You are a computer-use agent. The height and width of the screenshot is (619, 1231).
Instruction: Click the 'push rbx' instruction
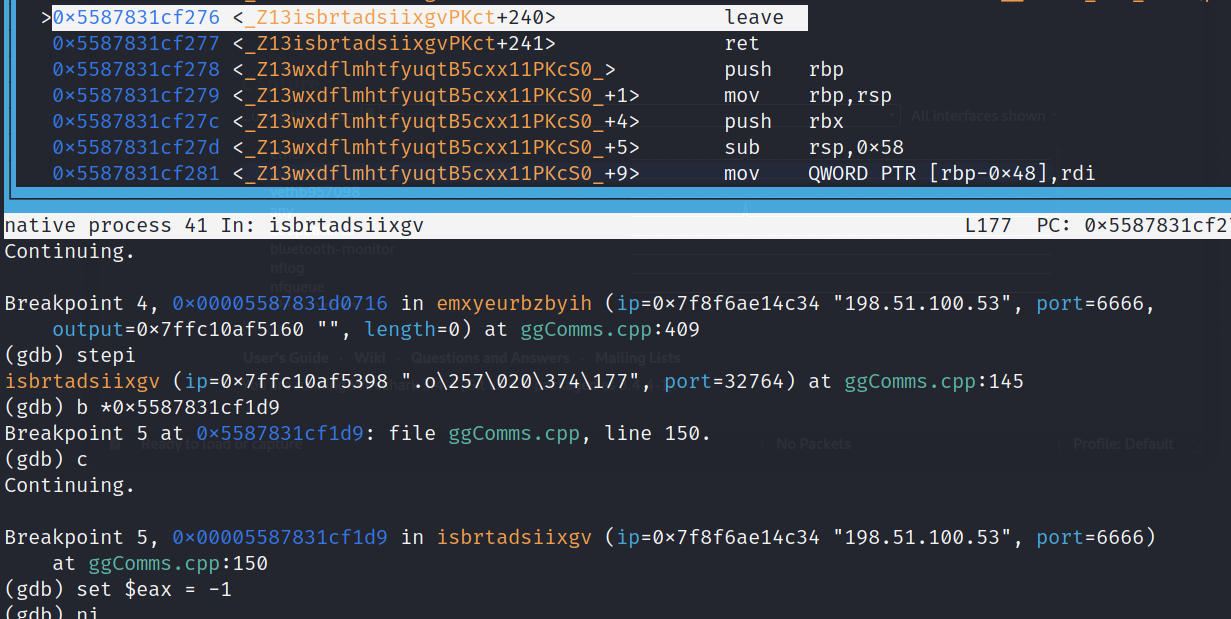click(x=784, y=121)
